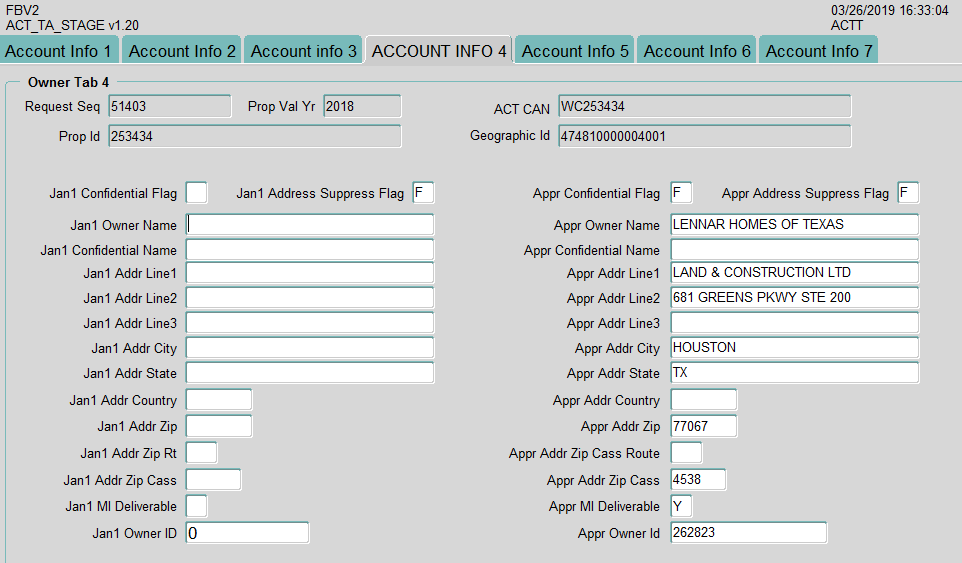
Task: Click the Jan1 Owner ID field
Action: 247,533
